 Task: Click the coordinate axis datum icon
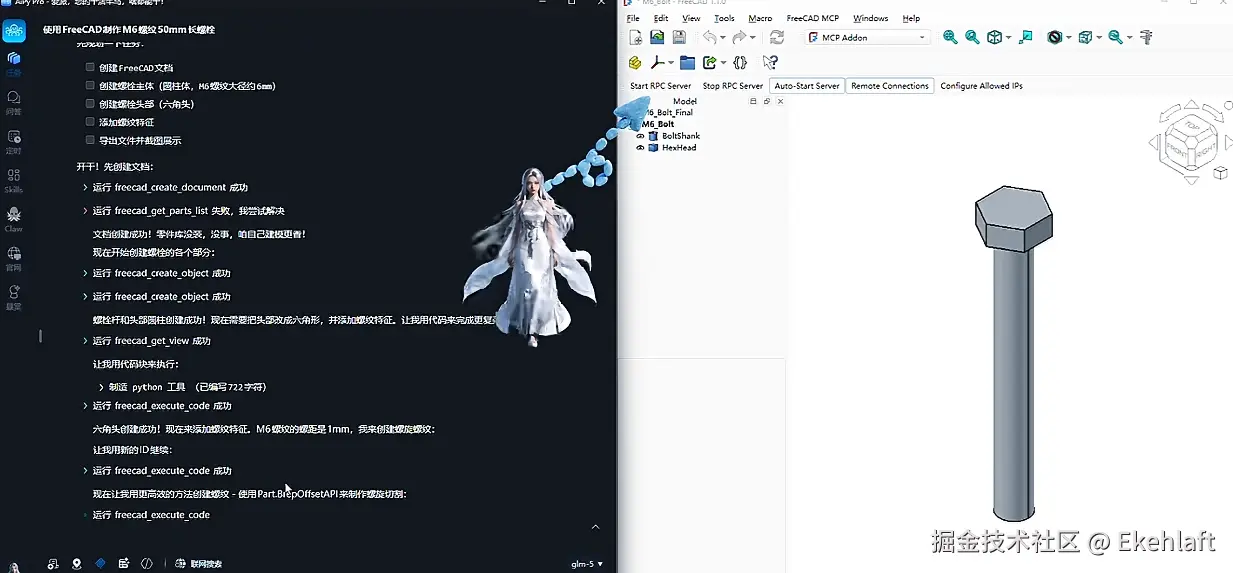coord(658,62)
